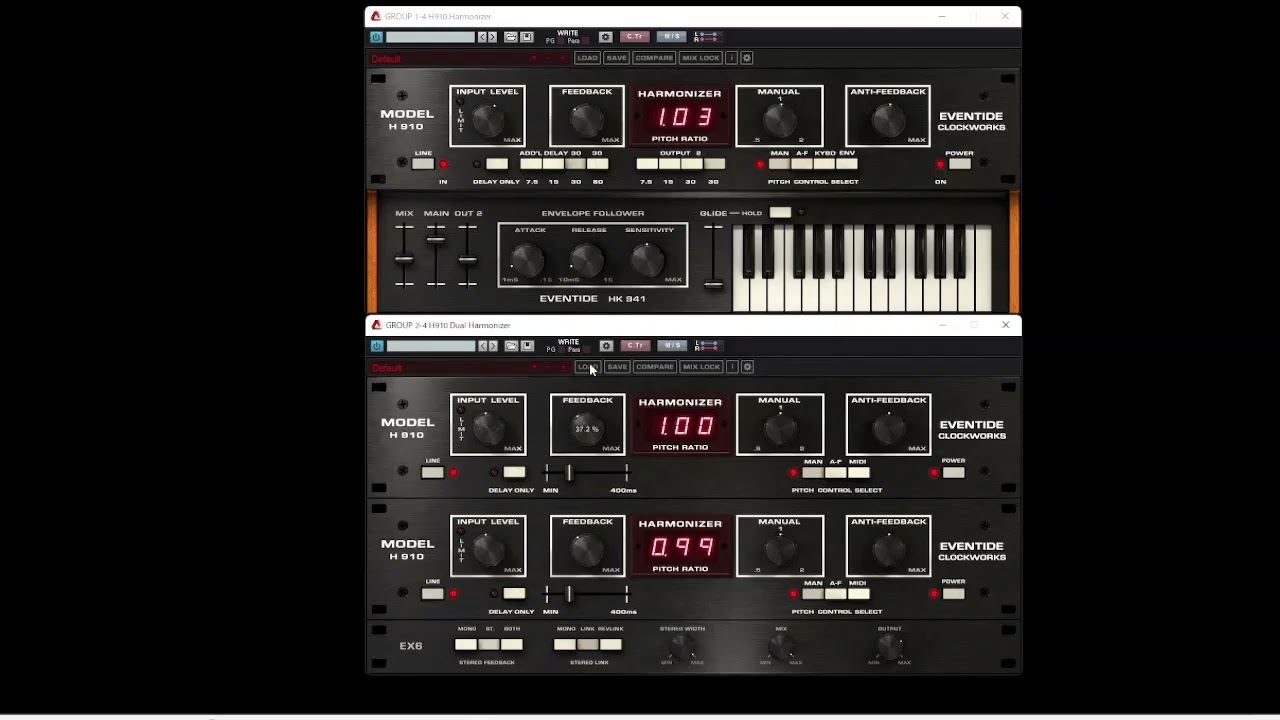Open the settings gear next to MIX LOCK in Dual Harmonizer
Image resolution: width=1280 pixels, height=720 pixels.
tap(747, 367)
